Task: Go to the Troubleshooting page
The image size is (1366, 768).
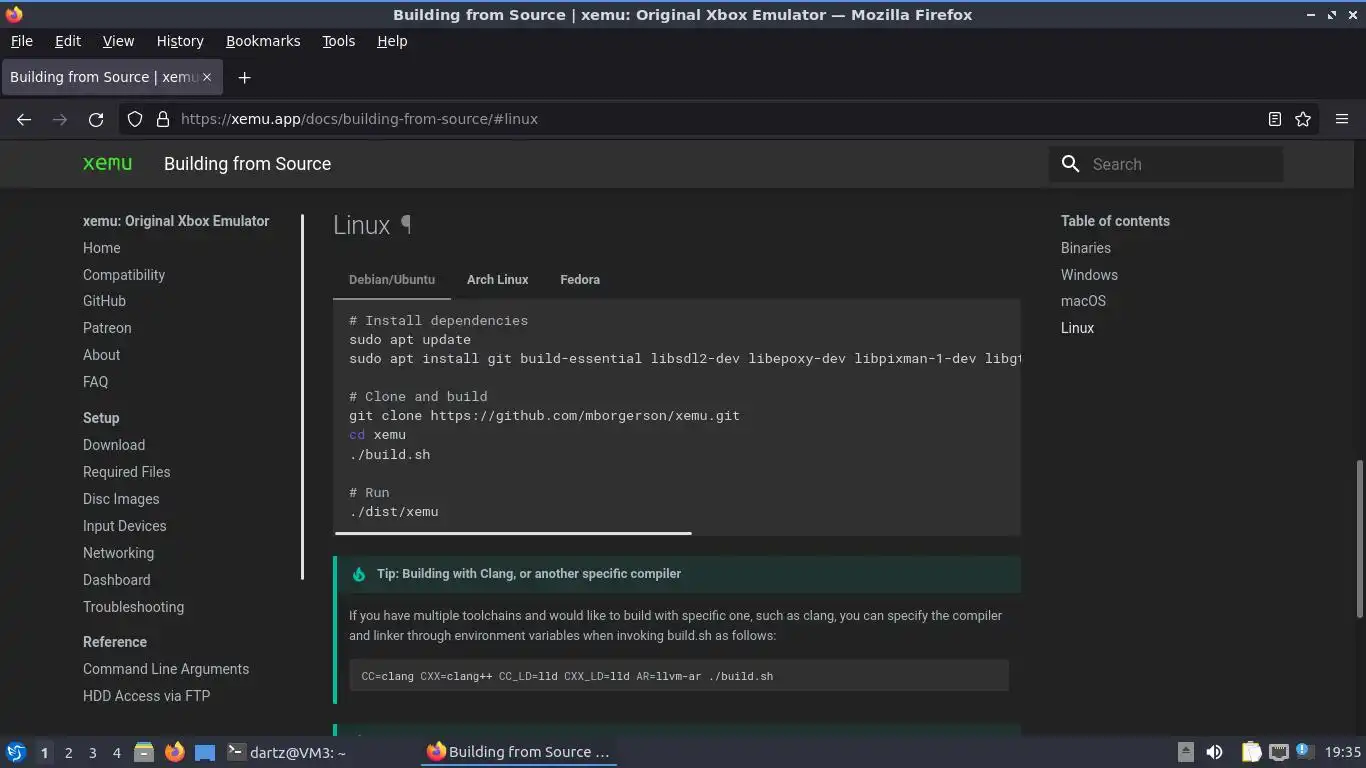Action: point(133,607)
